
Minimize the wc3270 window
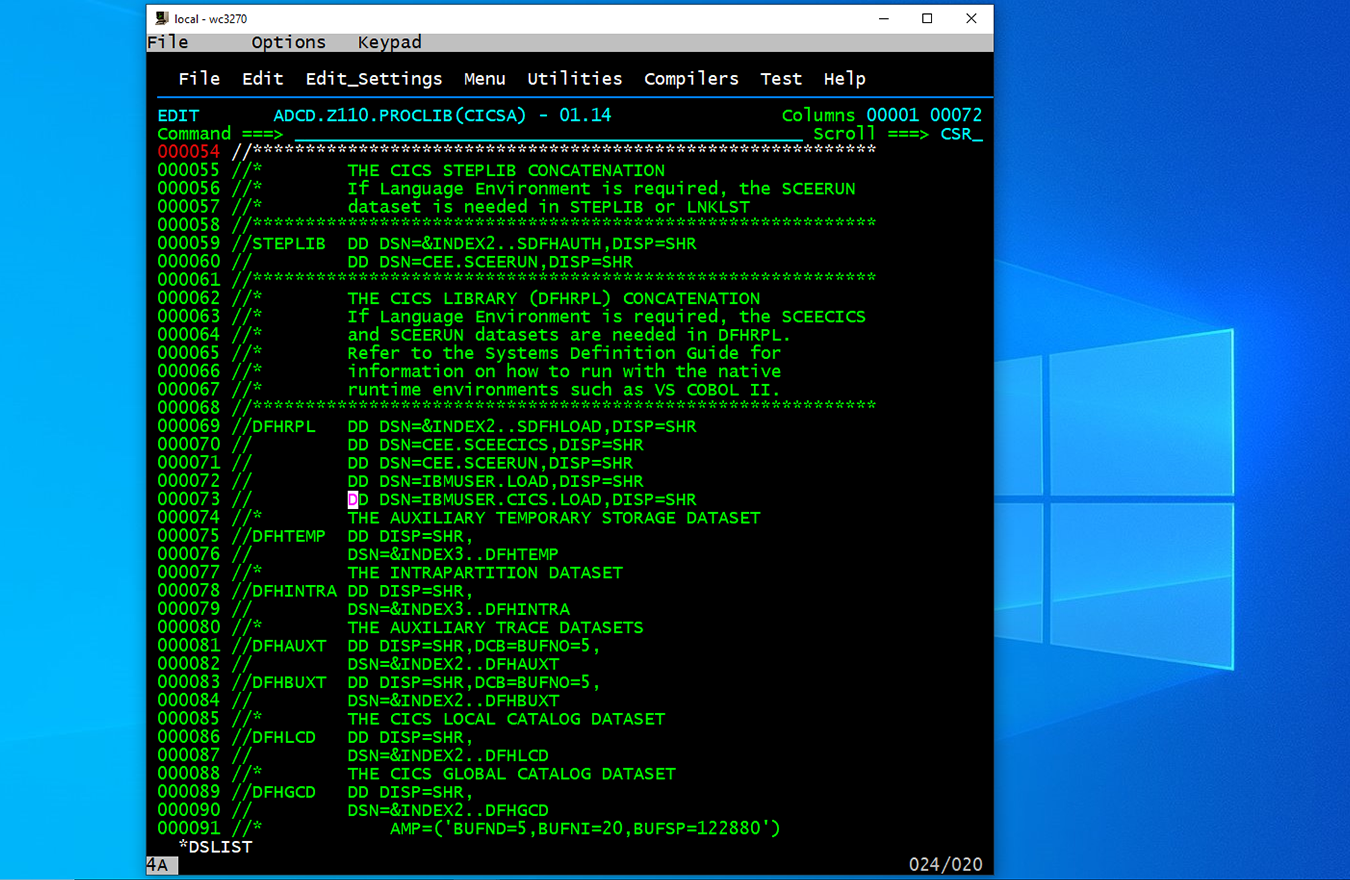click(884, 19)
